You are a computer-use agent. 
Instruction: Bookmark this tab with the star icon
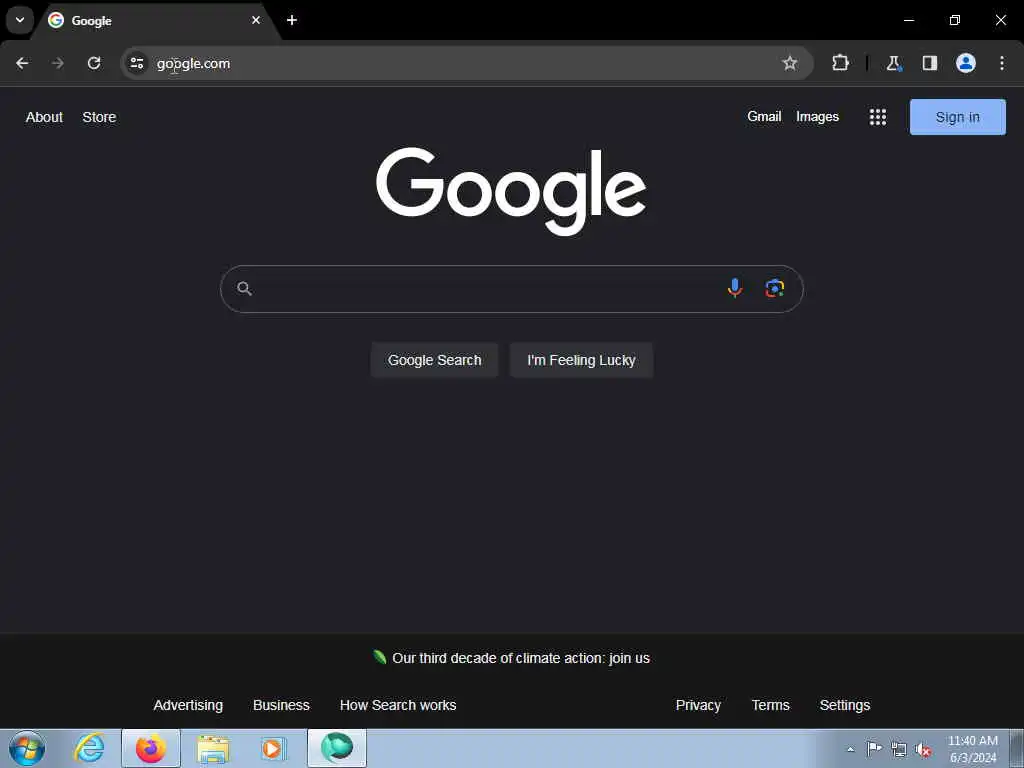790,63
